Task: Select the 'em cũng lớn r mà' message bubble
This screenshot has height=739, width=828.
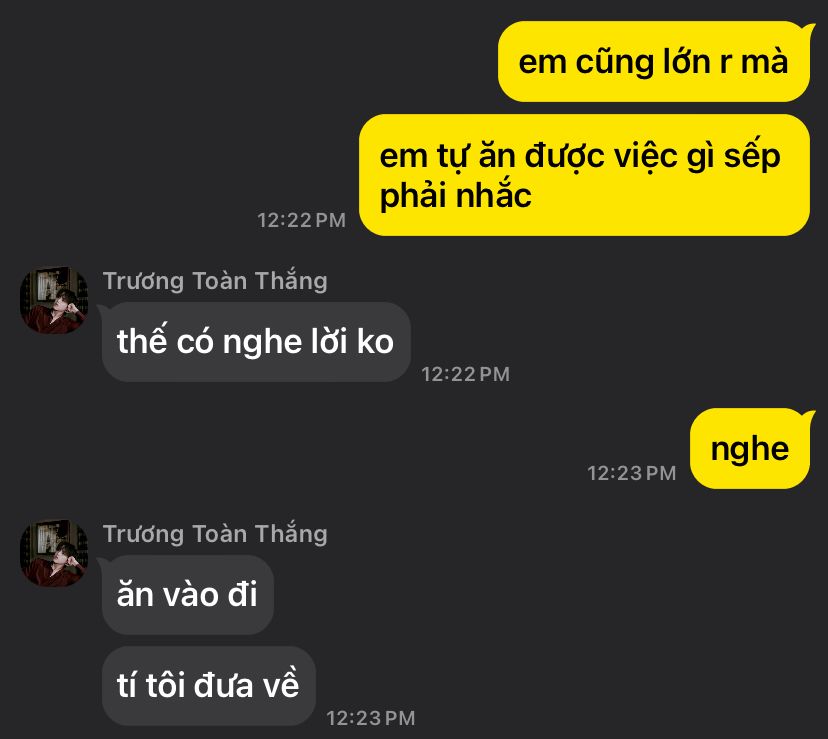Action: 654,62
